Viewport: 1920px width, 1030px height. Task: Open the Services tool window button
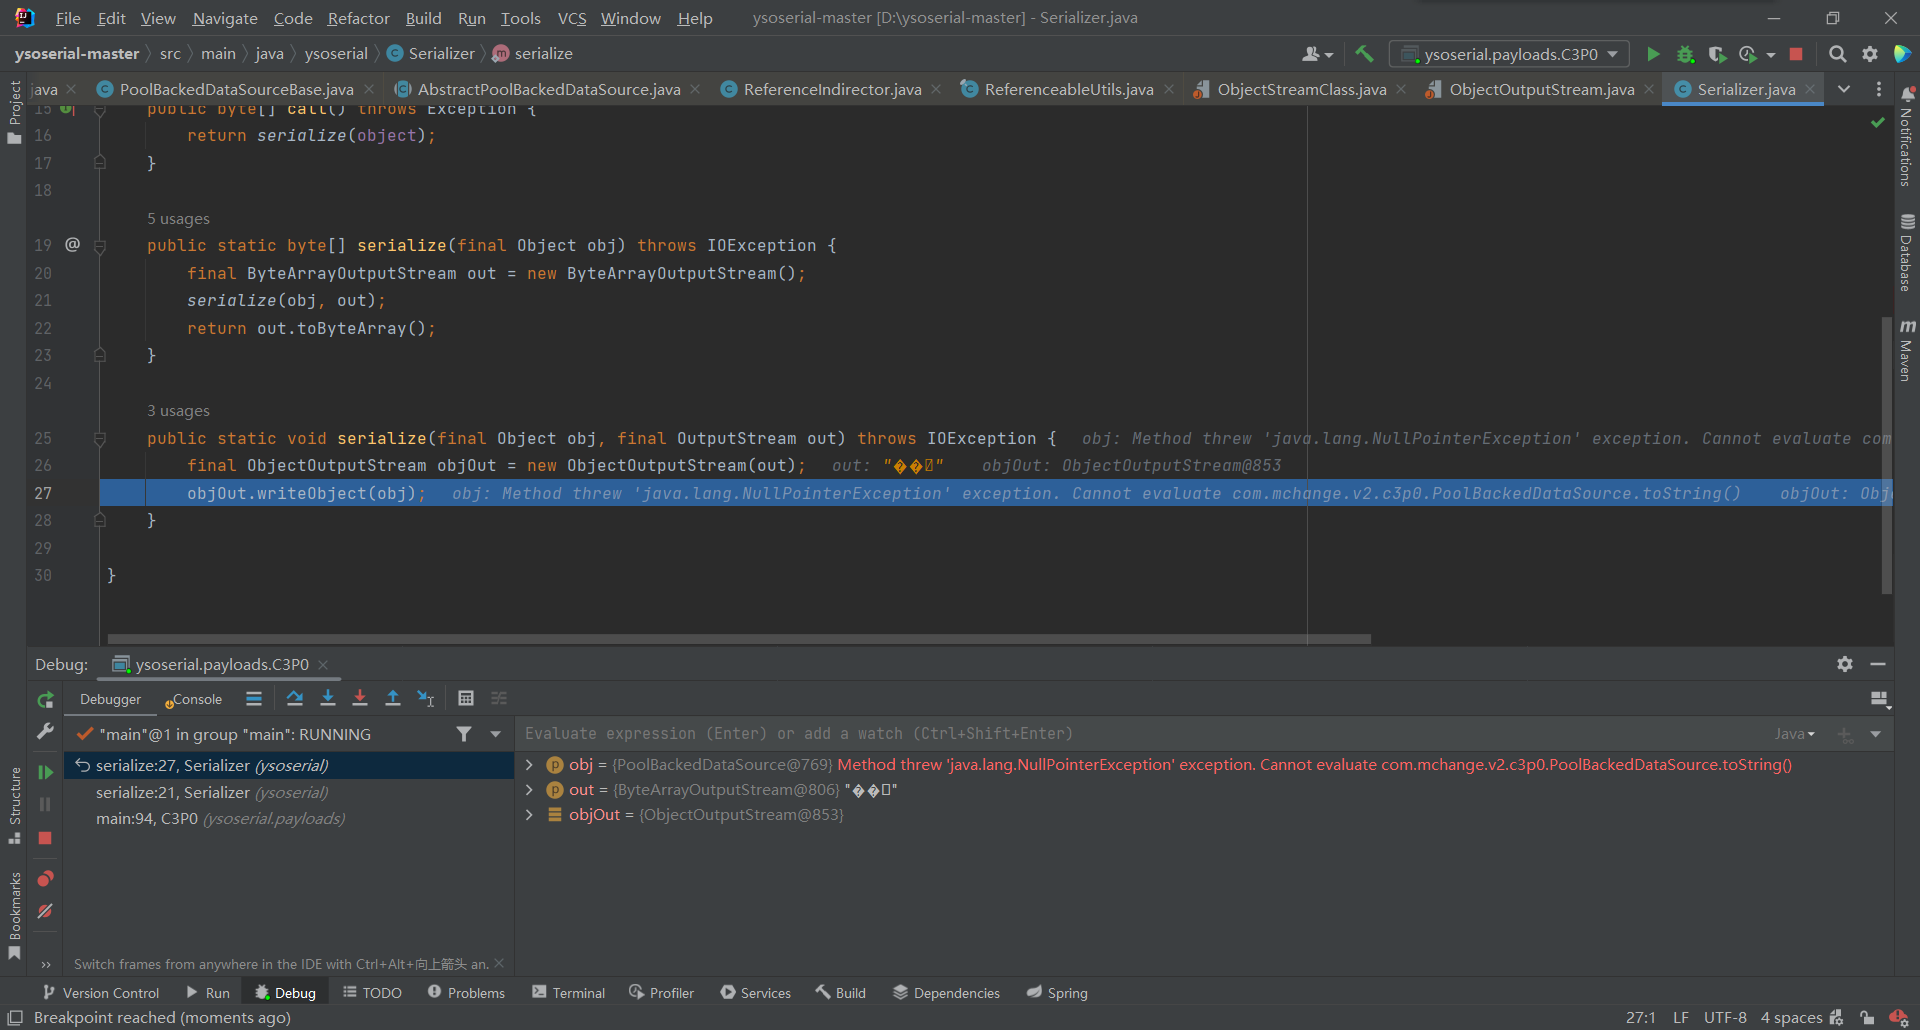pos(755,993)
